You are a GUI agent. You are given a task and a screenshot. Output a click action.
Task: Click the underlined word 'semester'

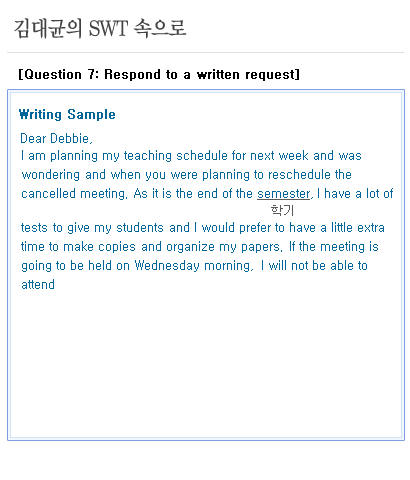coord(284,194)
